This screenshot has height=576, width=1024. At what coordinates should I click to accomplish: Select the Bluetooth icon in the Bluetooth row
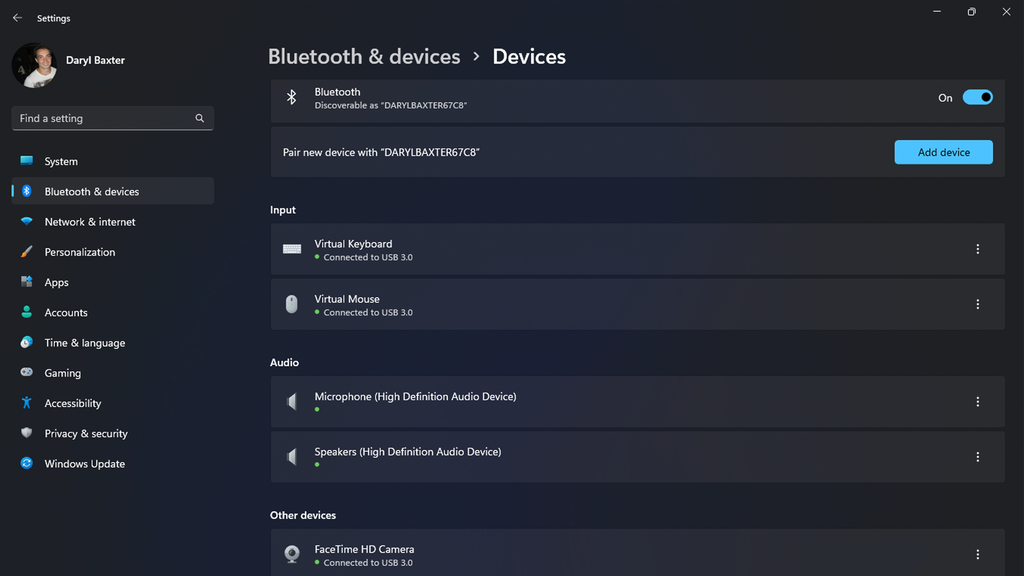point(291,97)
